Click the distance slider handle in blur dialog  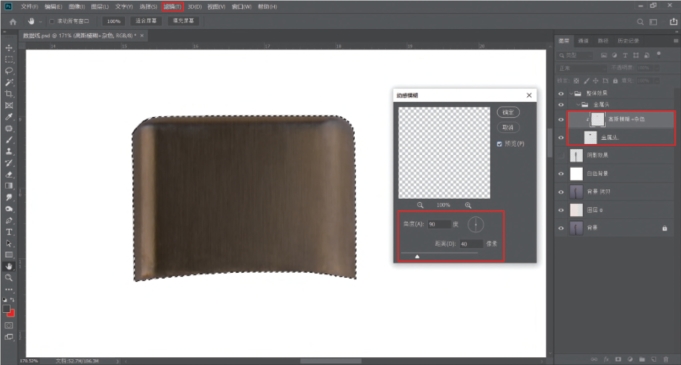tap(417, 257)
